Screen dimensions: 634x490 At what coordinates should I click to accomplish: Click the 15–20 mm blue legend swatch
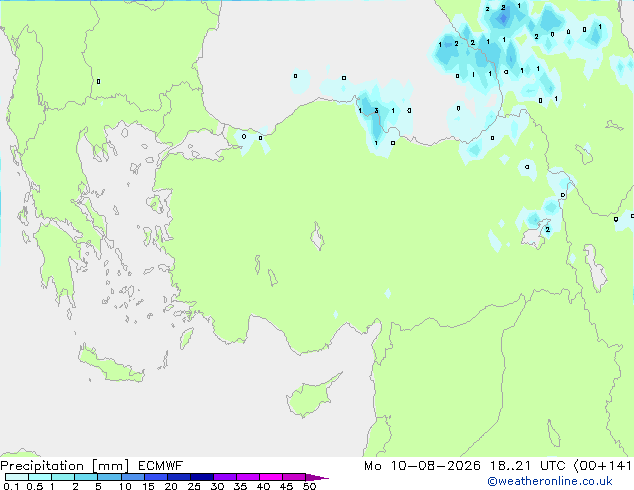tap(156, 477)
